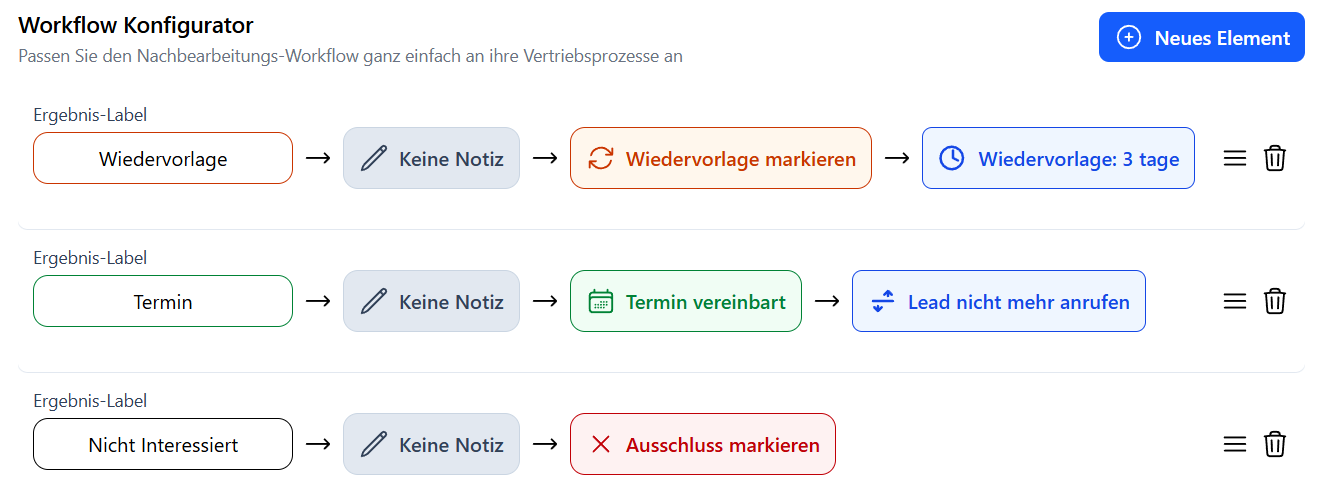This screenshot has width=1325, height=502.
Task: Edit the Termin label field
Action: click(x=163, y=301)
